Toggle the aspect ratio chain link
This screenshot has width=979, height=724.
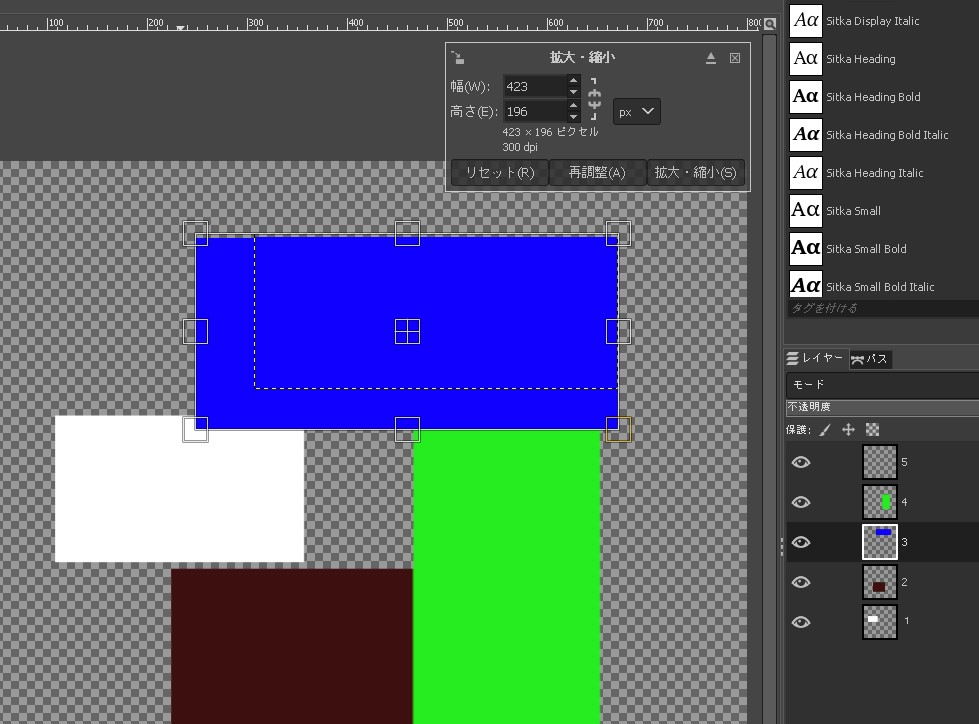(594, 99)
